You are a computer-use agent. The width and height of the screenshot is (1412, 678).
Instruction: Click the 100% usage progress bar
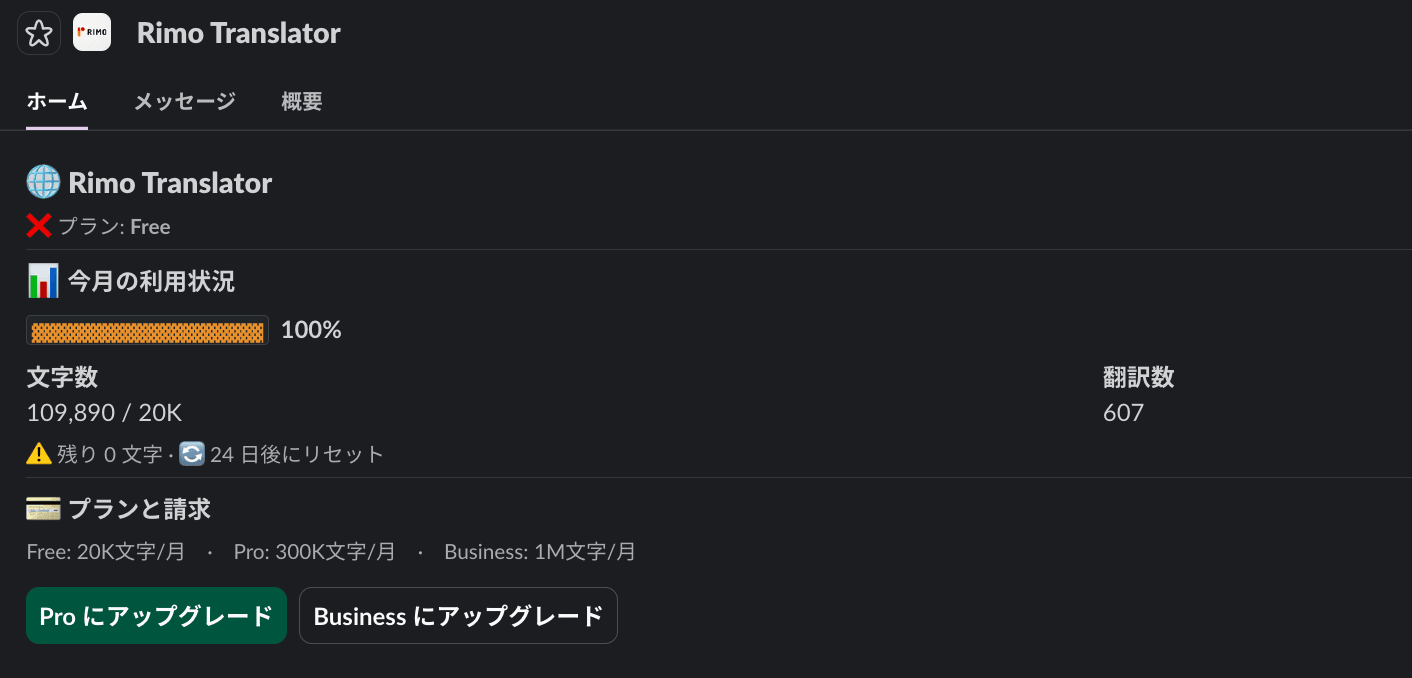(x=147, y=330)
